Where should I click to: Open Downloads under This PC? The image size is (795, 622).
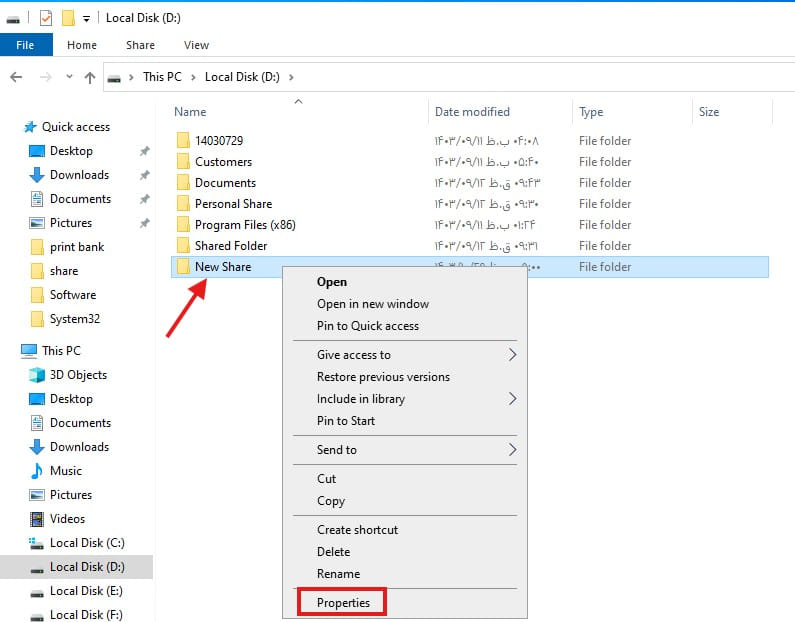(x=79, y=447)
